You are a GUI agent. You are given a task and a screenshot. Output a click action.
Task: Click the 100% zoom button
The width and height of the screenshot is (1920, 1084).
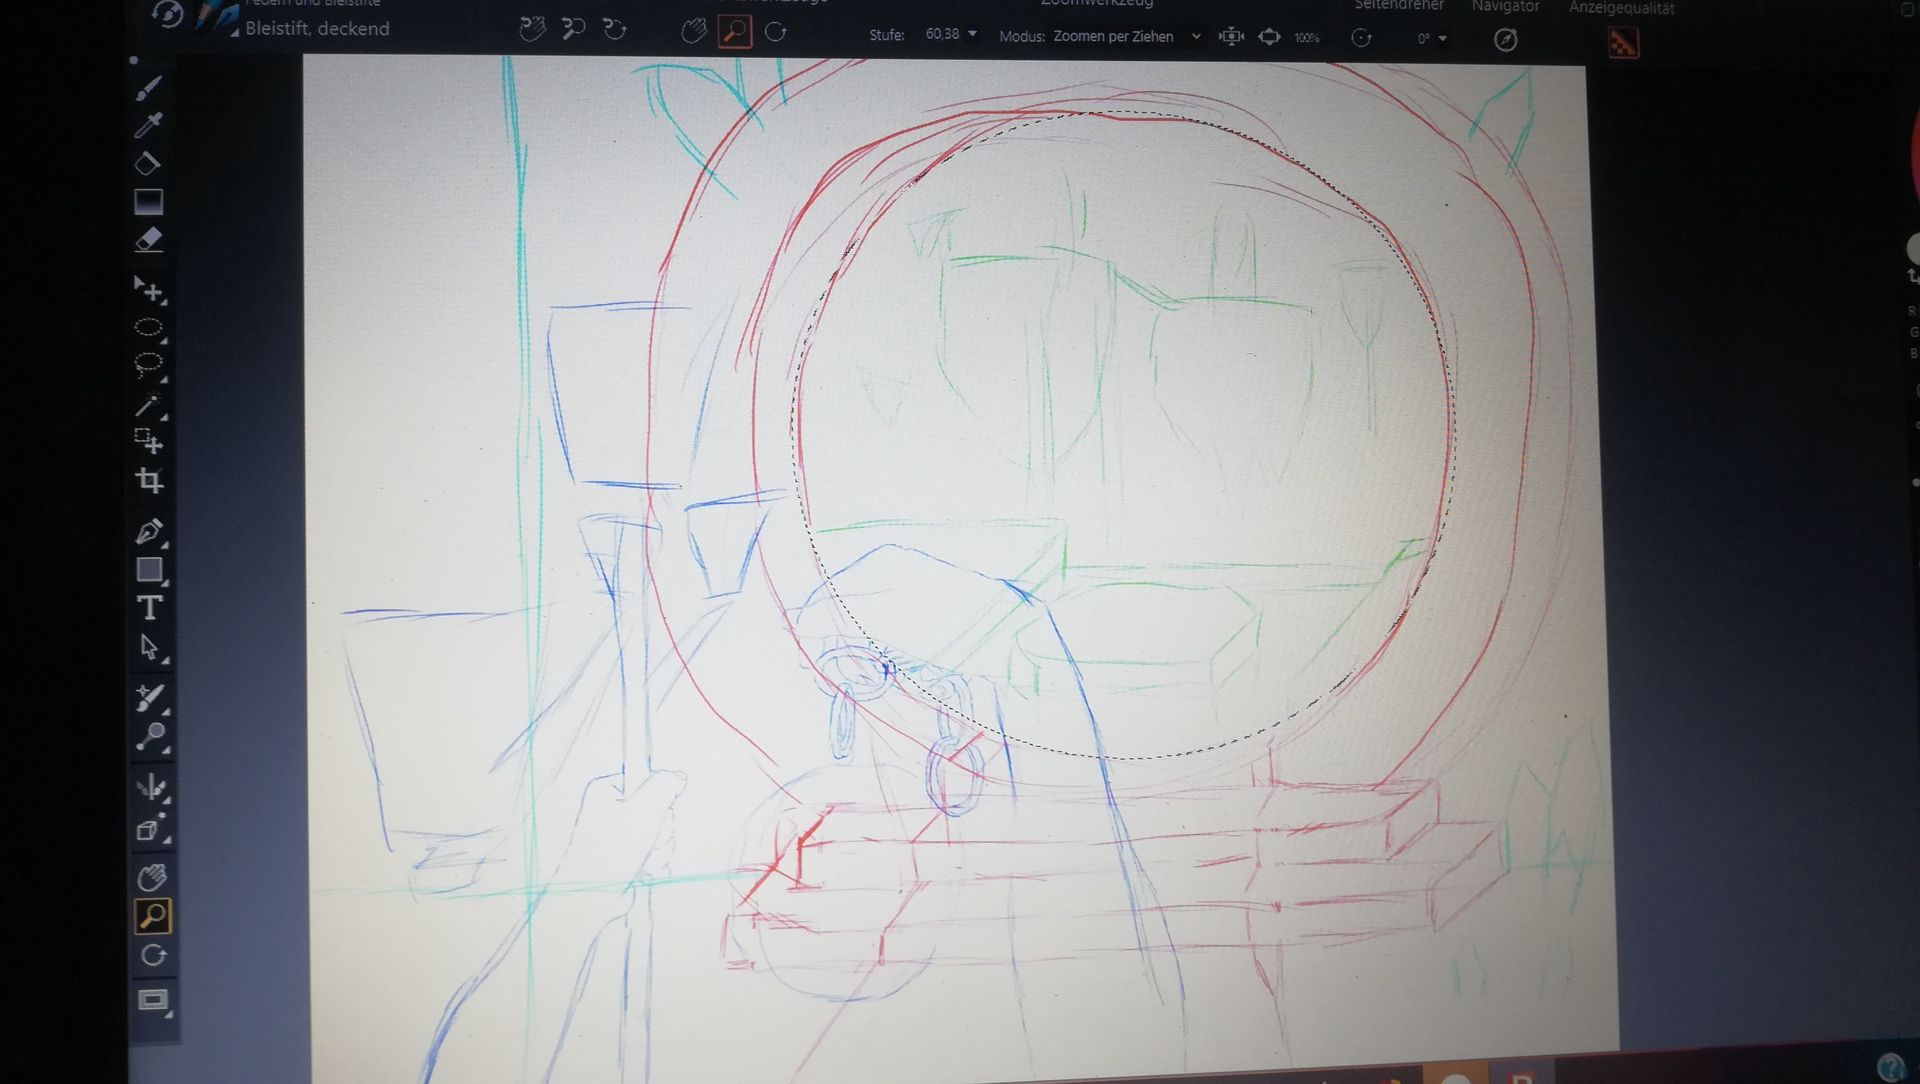click(x=1307, y=38)
